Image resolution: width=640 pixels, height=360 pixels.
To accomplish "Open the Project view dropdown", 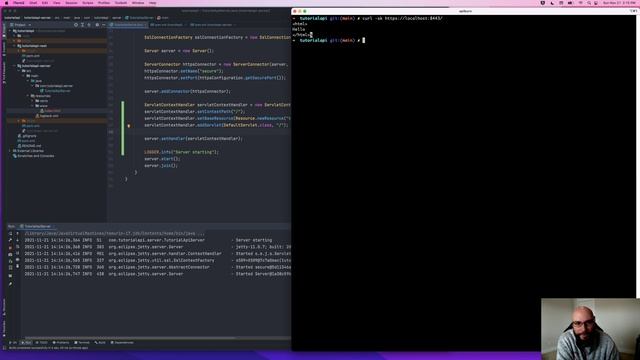I will tap(20, 25).
